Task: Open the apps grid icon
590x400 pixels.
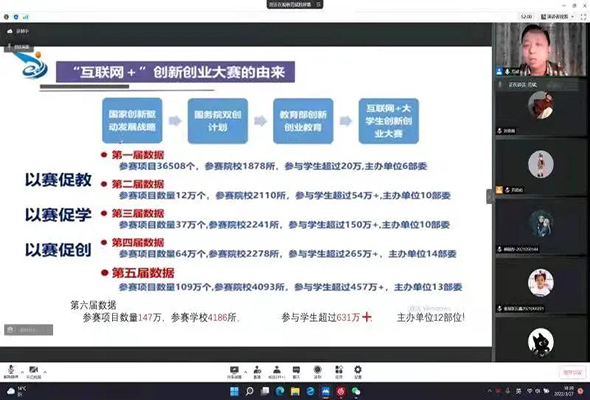Action: point(339,372)
